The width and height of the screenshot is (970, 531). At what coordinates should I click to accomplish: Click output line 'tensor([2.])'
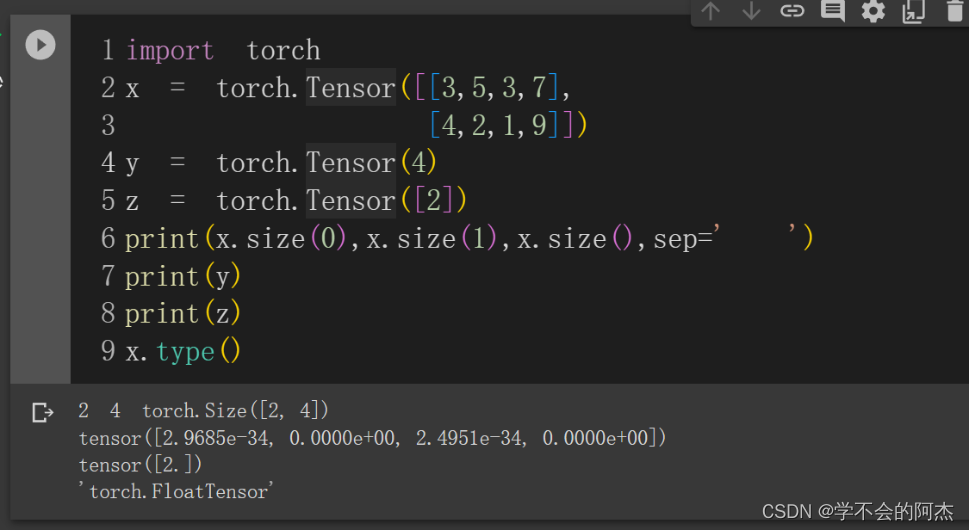click(x=140, y=465)
